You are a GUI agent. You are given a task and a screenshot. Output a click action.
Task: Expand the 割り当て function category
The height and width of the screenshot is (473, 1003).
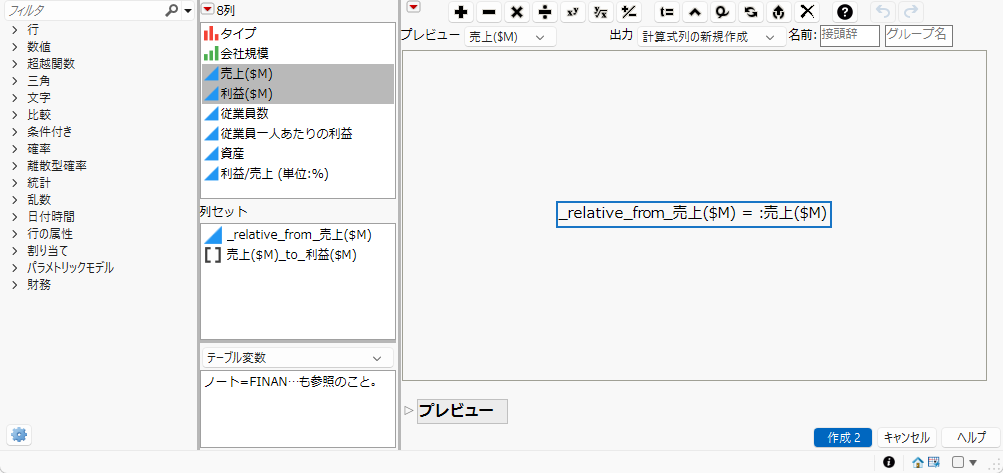[x=15, y=251]
